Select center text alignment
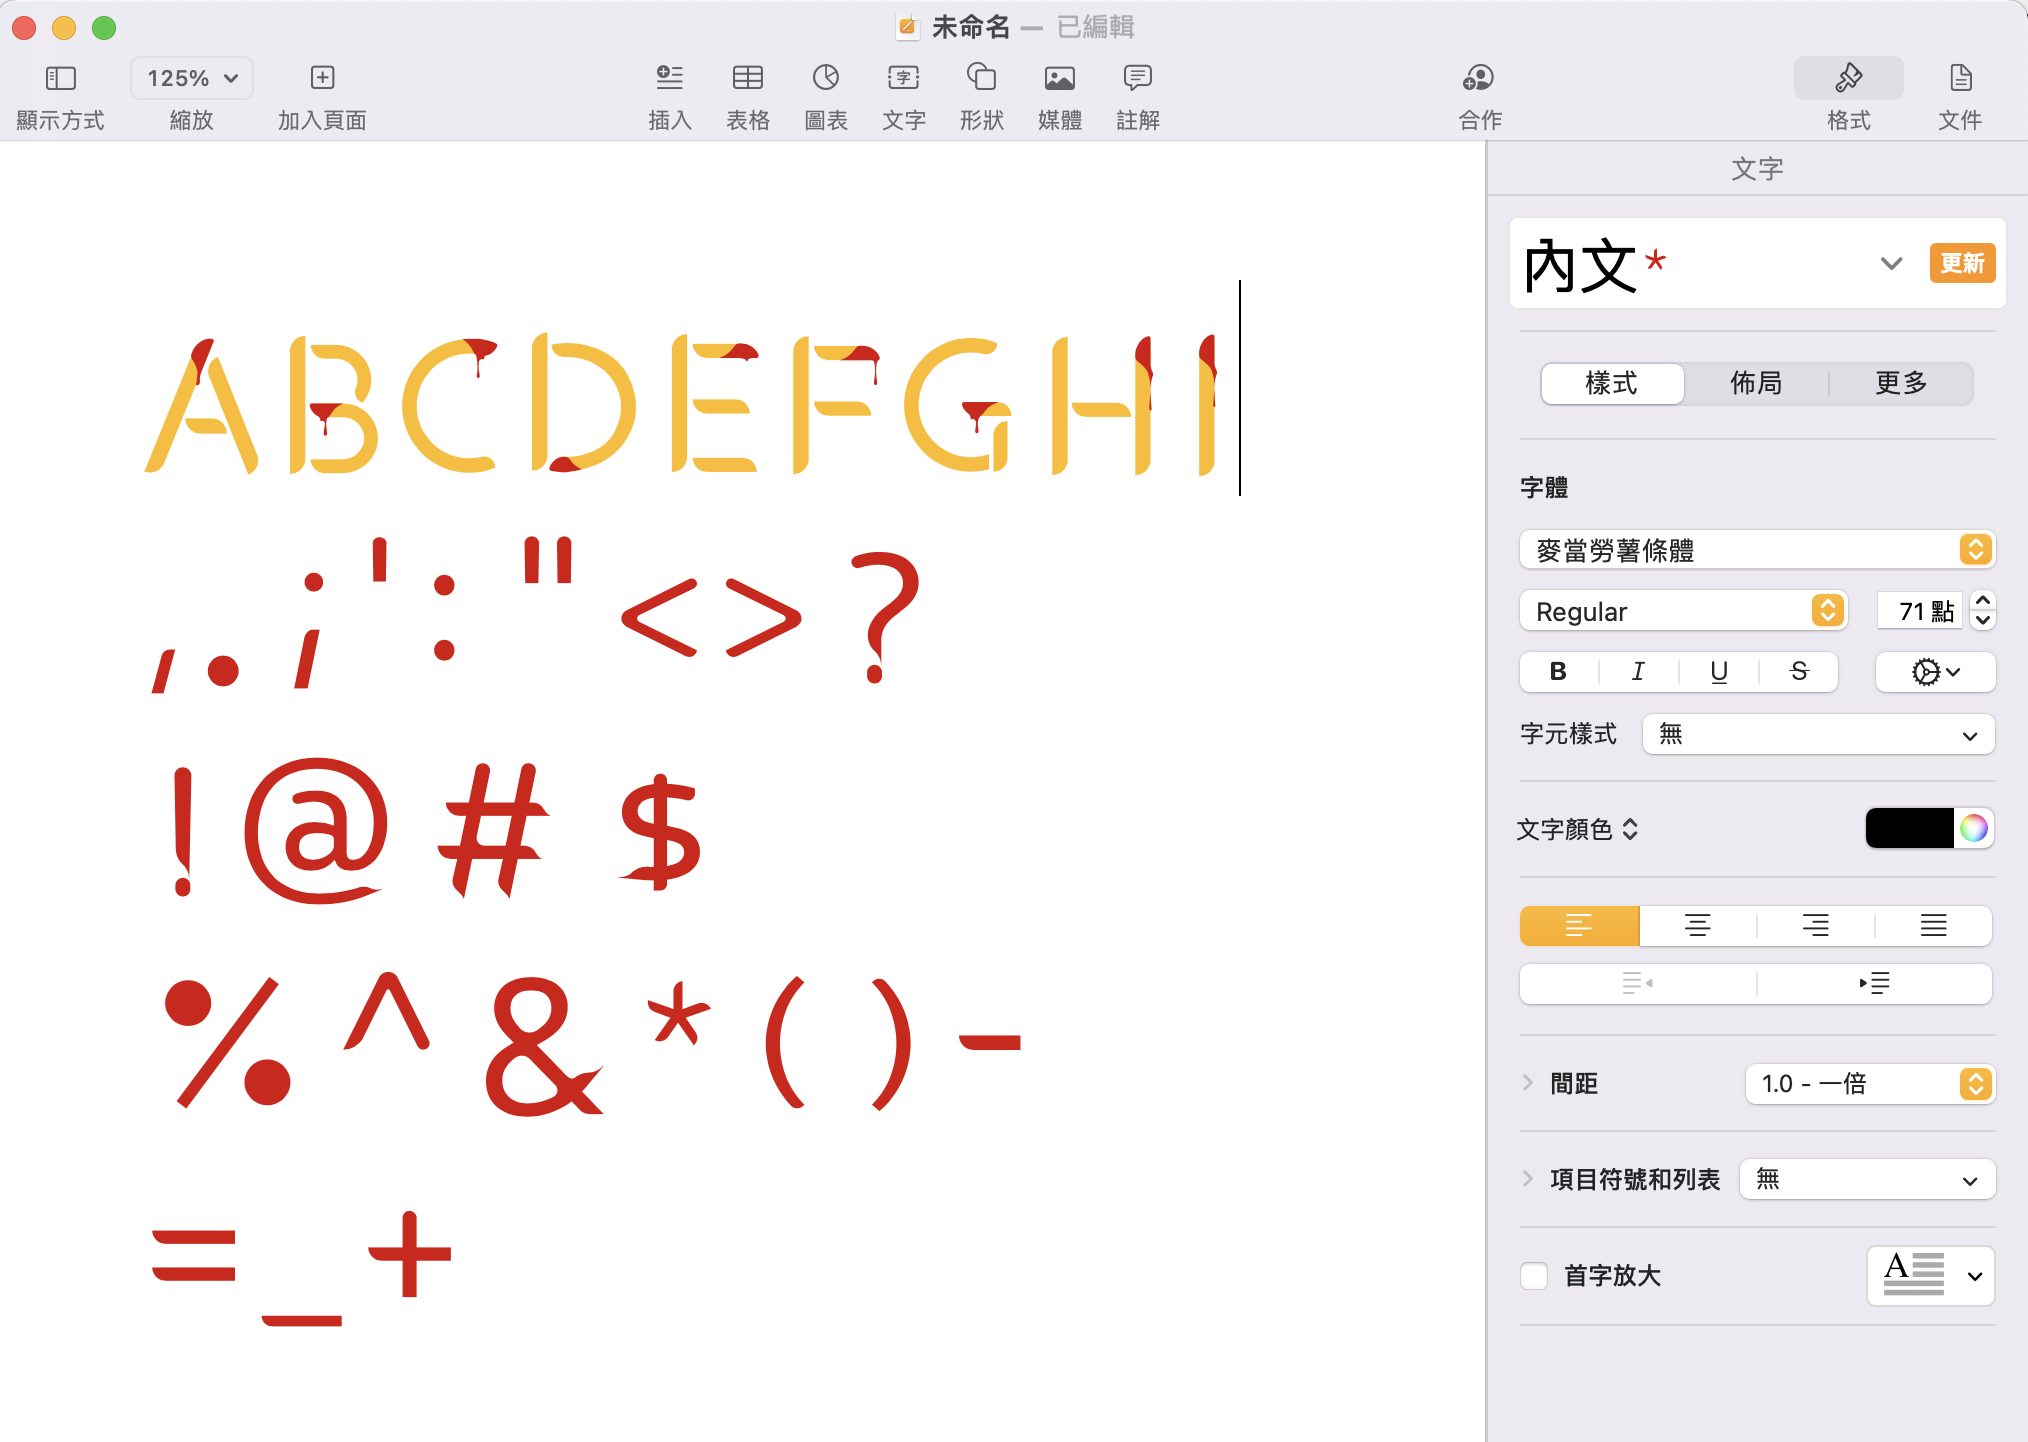 (1697, 926)
